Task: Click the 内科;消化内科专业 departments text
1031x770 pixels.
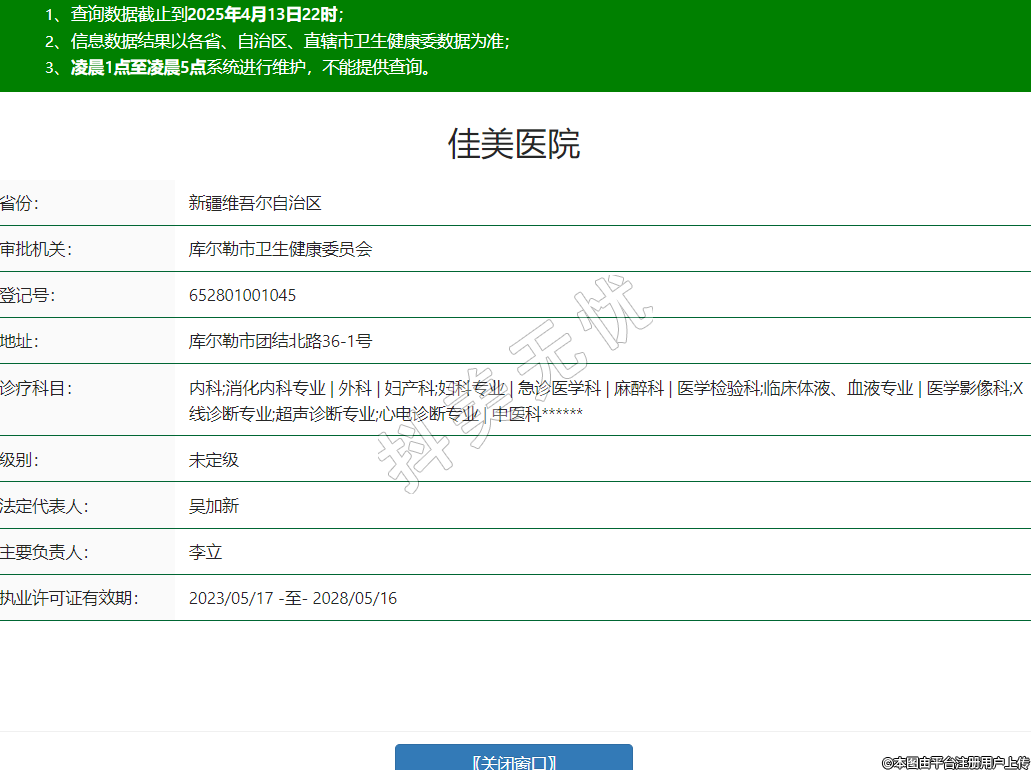Action: (257, 388)
